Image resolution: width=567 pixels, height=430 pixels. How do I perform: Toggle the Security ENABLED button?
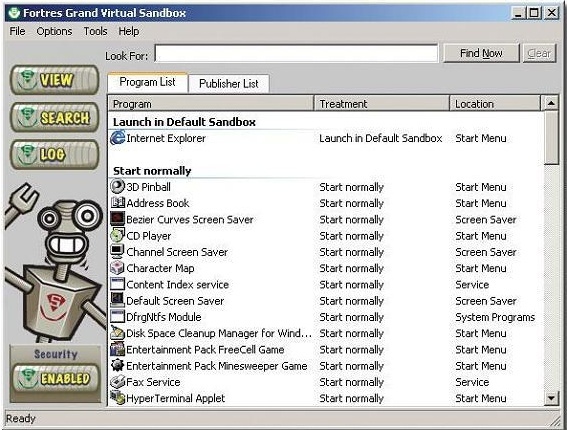click(56, 378)
